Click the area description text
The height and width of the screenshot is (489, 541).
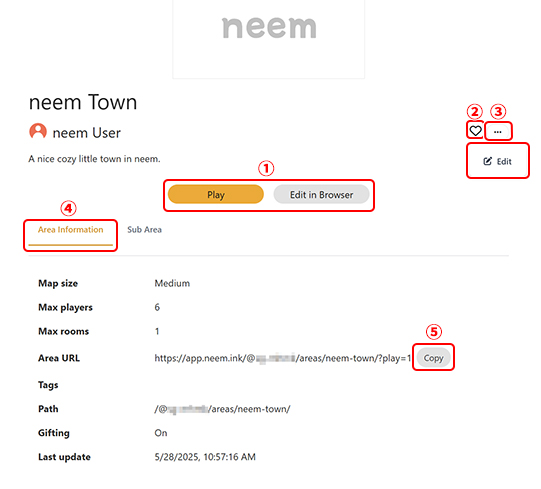point(94,159)
